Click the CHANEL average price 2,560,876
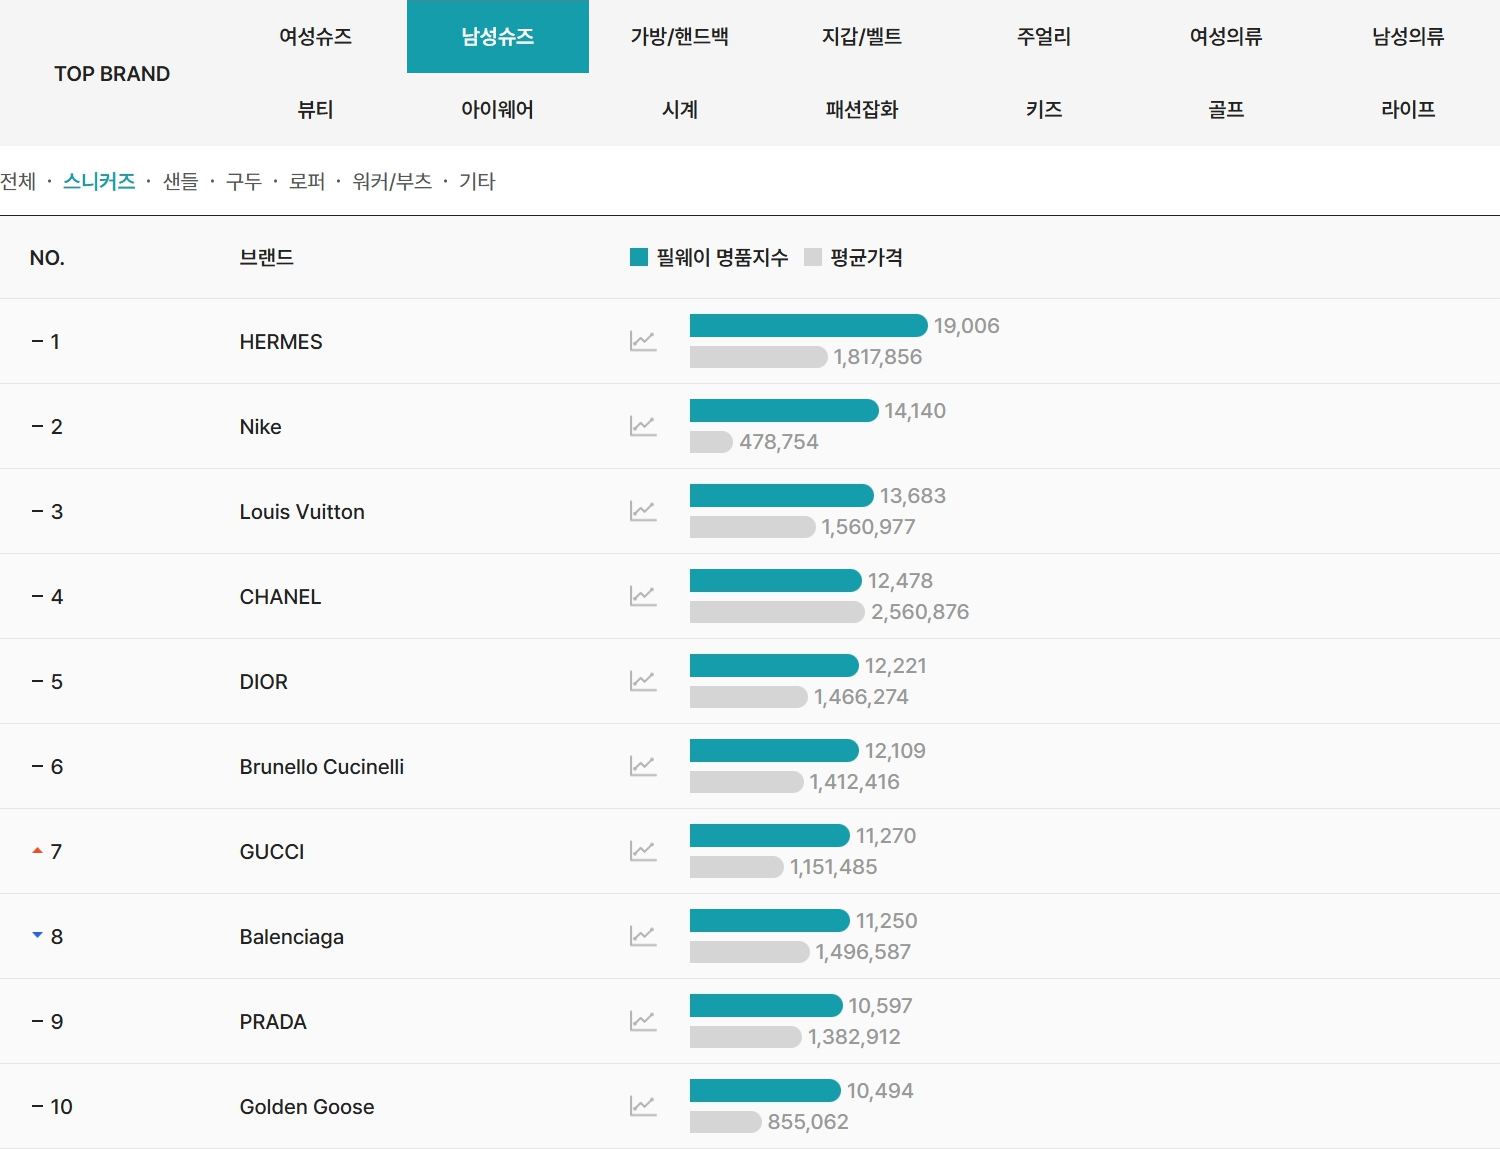This screenshot has height=1149, width=1500. pos(920,612)
